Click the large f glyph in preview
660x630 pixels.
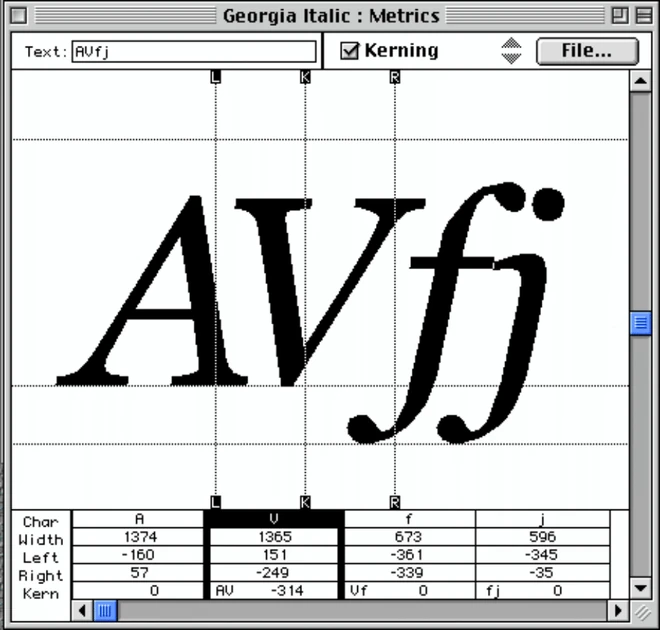coord(438,311)
